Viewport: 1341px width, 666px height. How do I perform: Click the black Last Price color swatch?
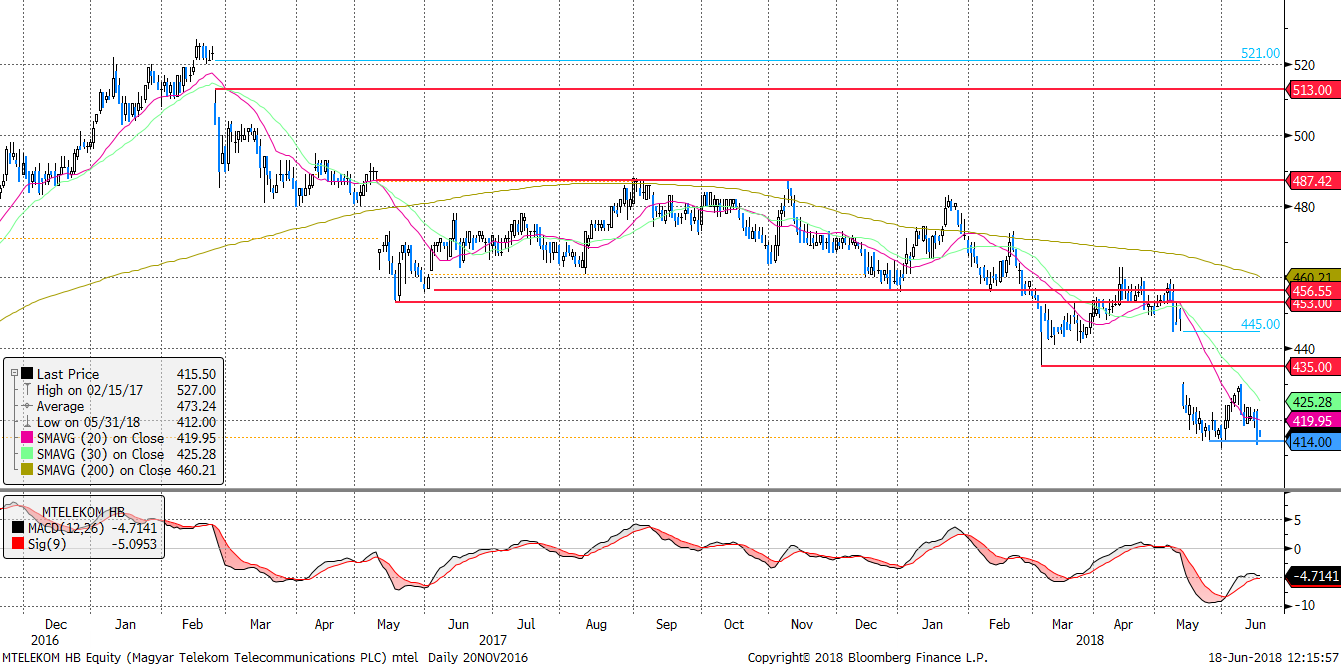[27, 374]
